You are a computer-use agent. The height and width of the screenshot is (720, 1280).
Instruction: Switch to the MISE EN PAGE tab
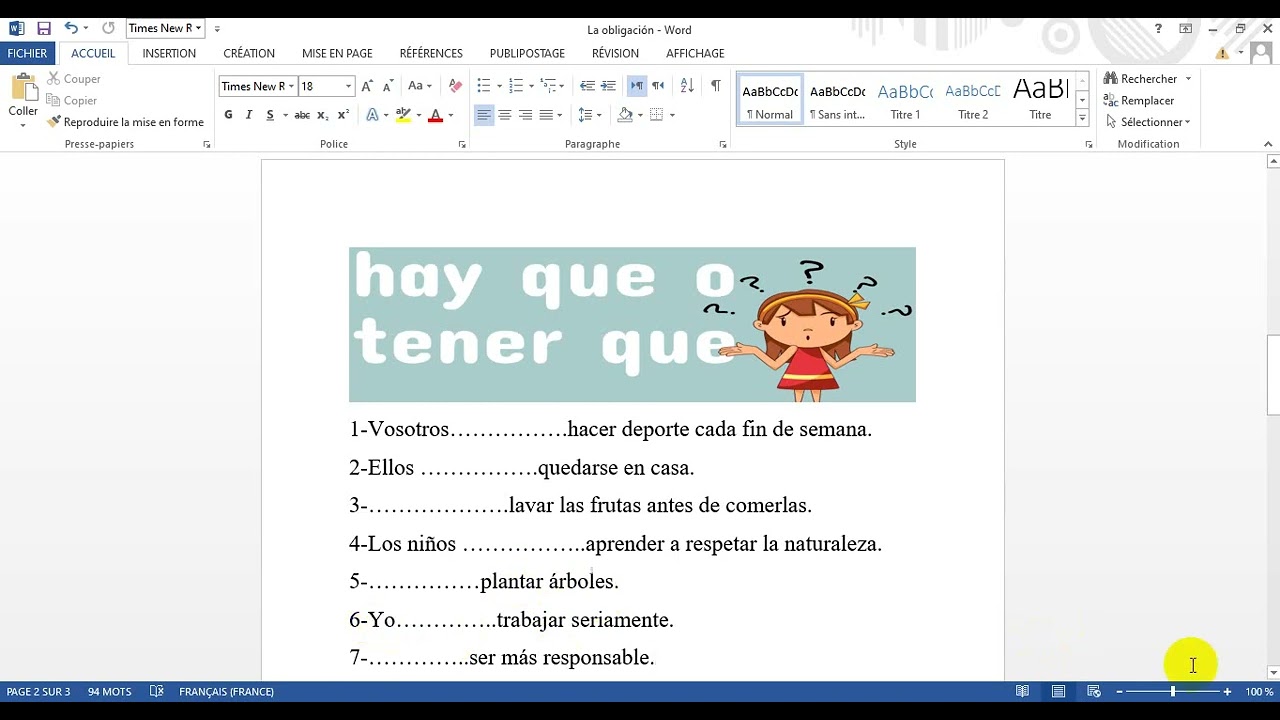click(337, 53)
